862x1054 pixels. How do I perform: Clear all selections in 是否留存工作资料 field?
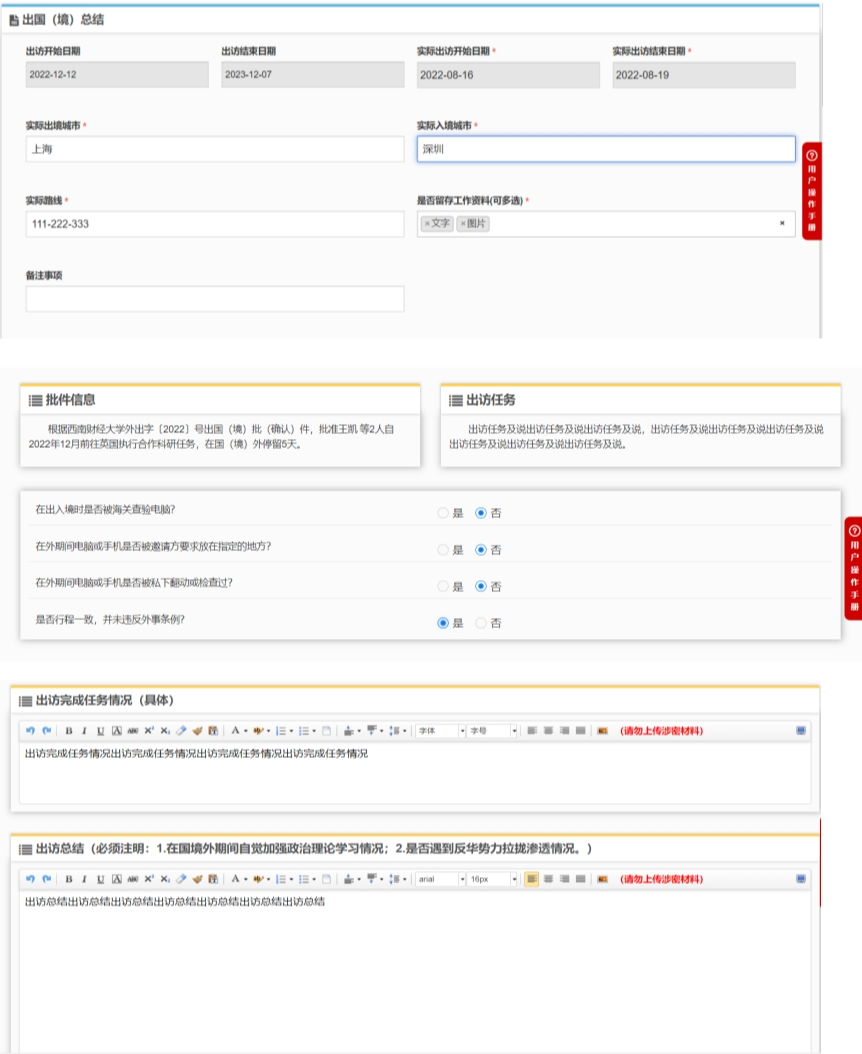click(782, 223)
